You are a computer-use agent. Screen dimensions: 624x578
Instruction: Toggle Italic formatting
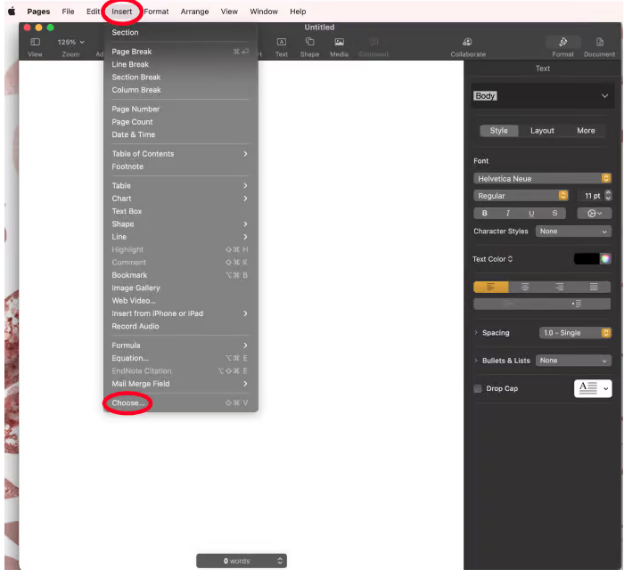click(x=508, y=213)
